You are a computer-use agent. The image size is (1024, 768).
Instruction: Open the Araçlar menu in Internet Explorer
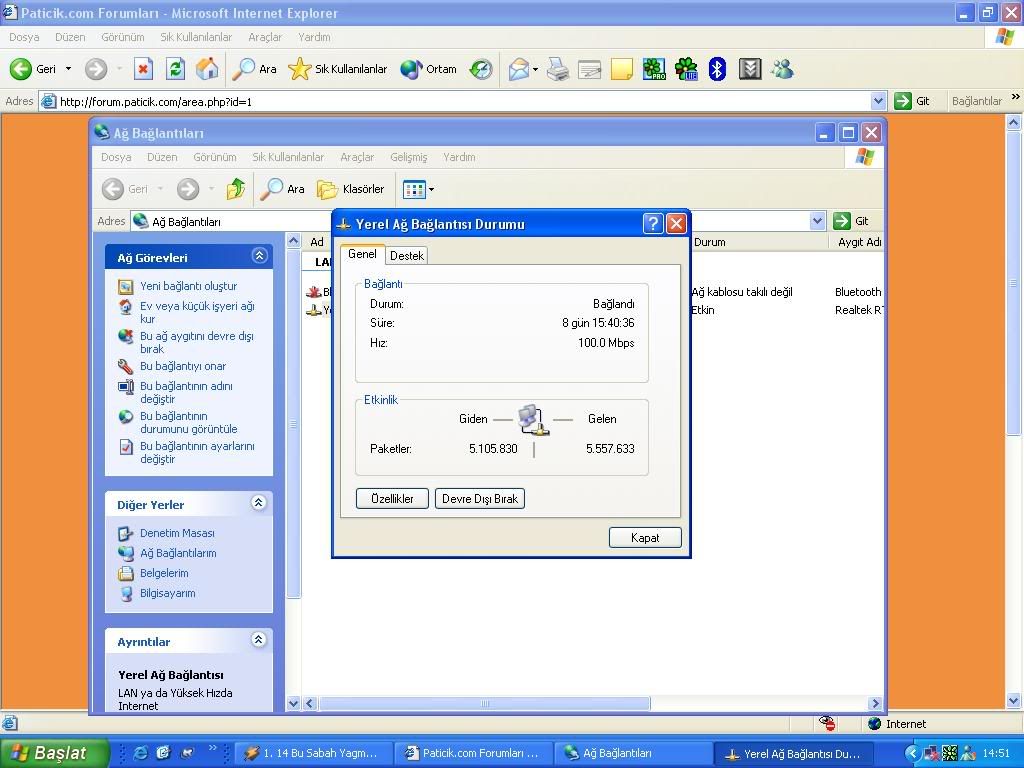(265, 37)
